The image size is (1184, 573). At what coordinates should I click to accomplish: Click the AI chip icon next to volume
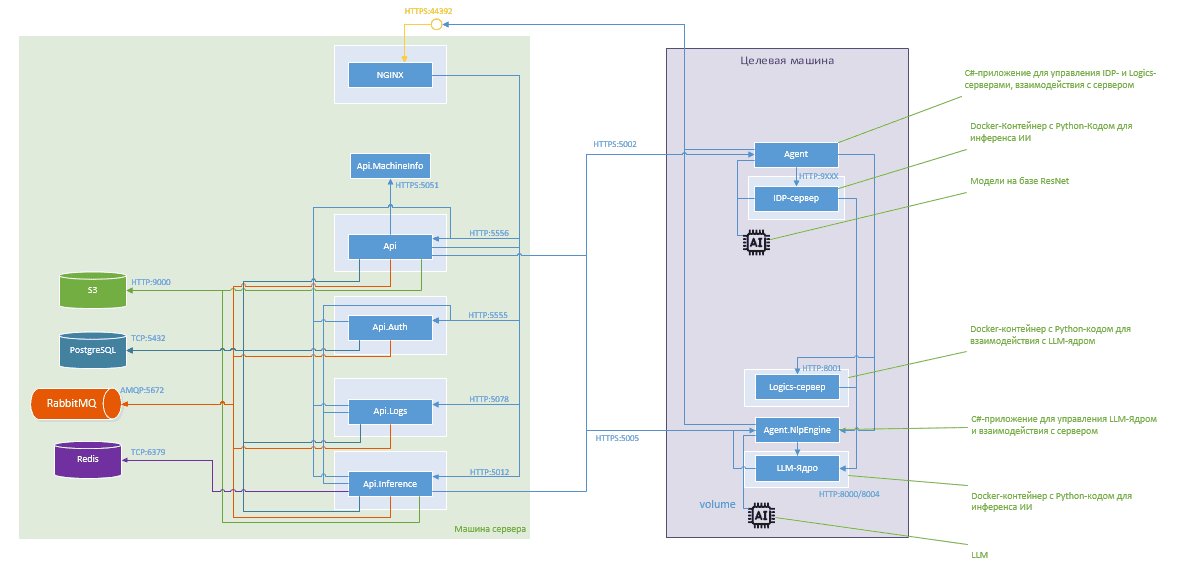[x=761, y=515]
